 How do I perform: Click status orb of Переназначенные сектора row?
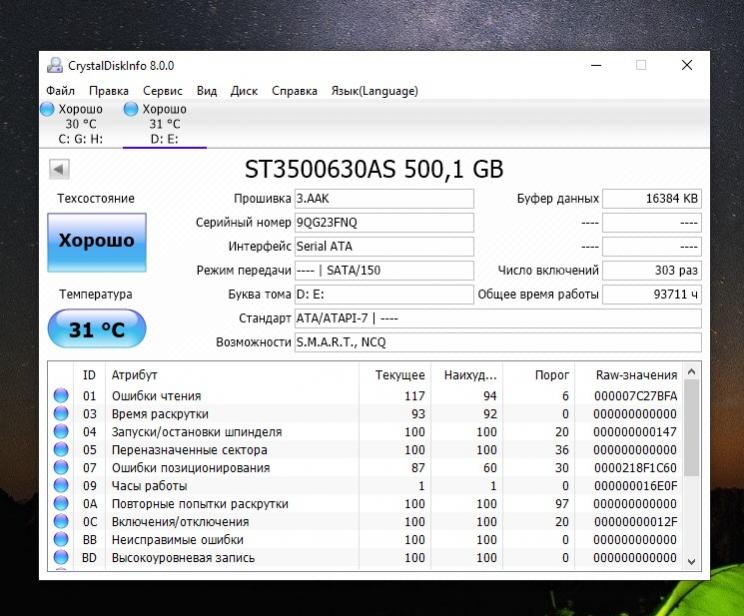(61, 449)
